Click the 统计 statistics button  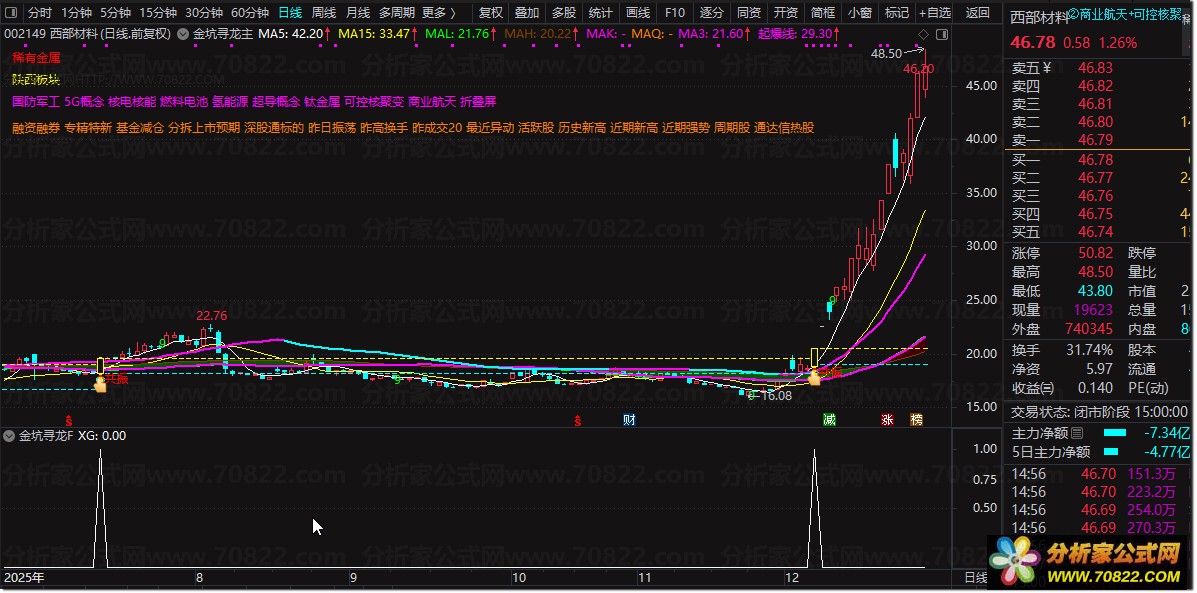[601, 12]
